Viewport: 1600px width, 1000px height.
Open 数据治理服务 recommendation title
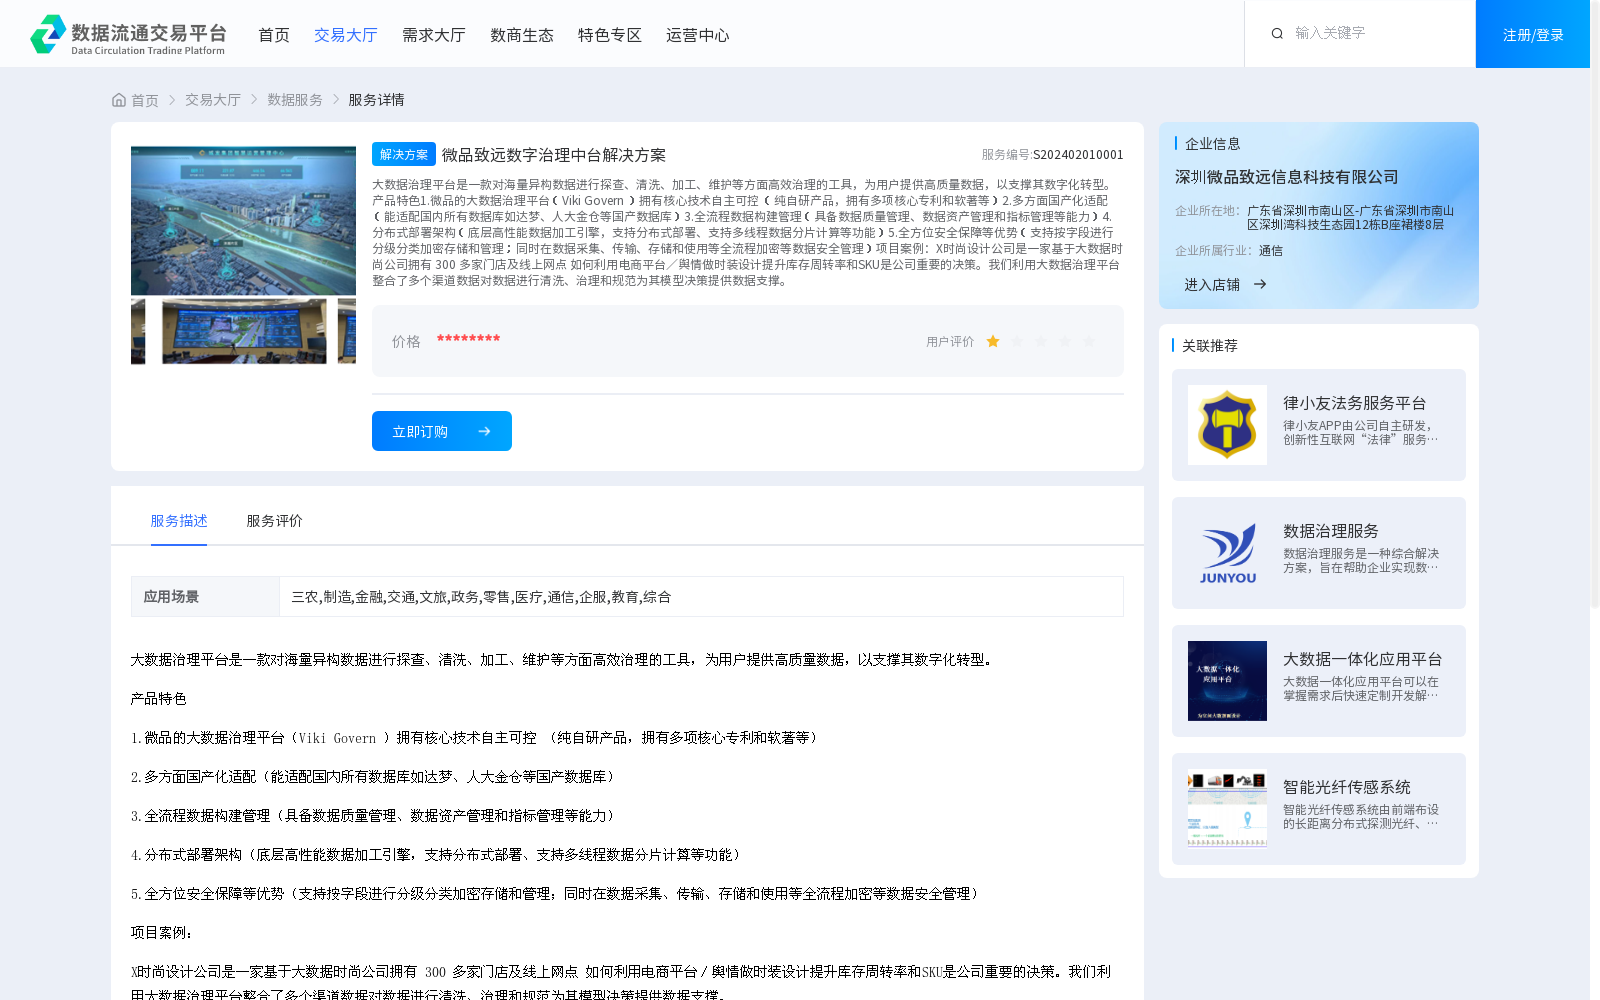pos(1331,531)
